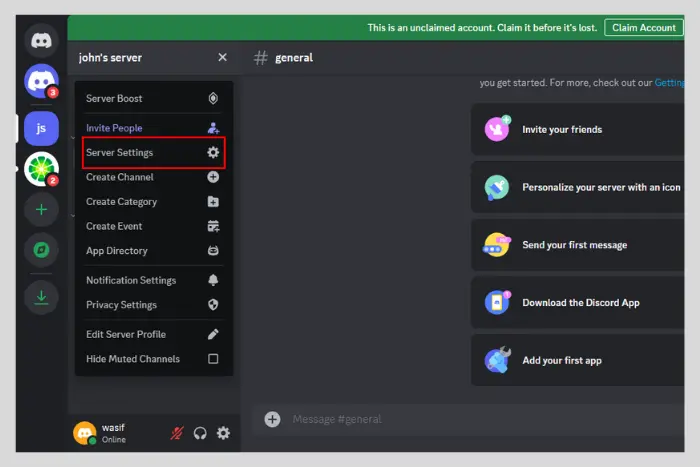
Task: Click the general channel title
Action: pyautogui.click(x=294, y=58)
